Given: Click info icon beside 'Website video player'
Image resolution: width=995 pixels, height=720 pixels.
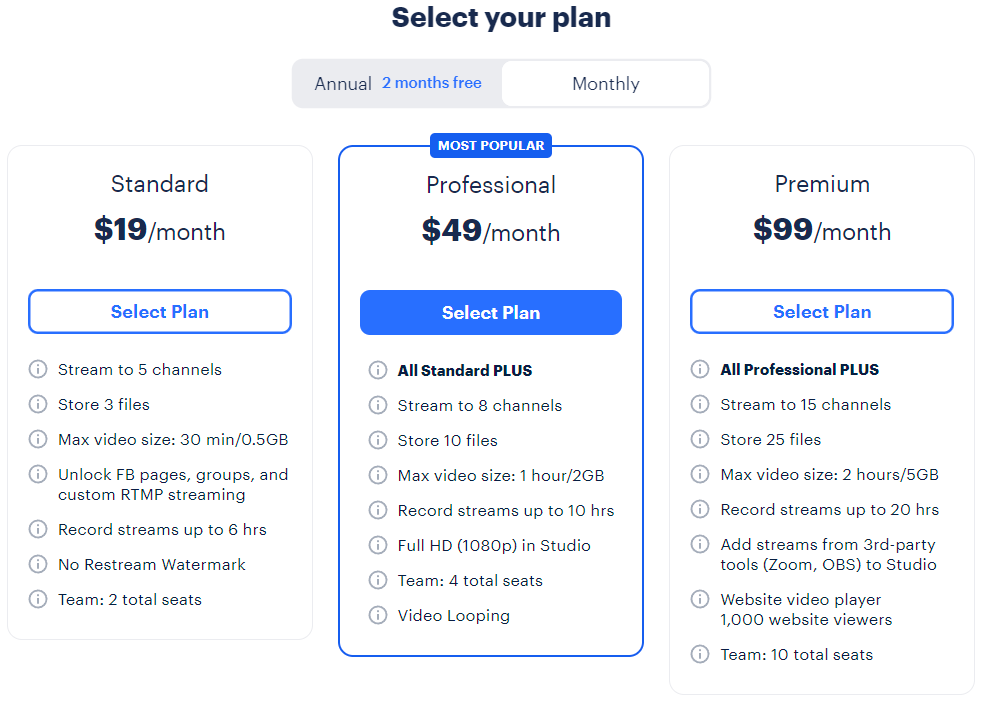Looking at the screenshot, I should click(701, 600).
